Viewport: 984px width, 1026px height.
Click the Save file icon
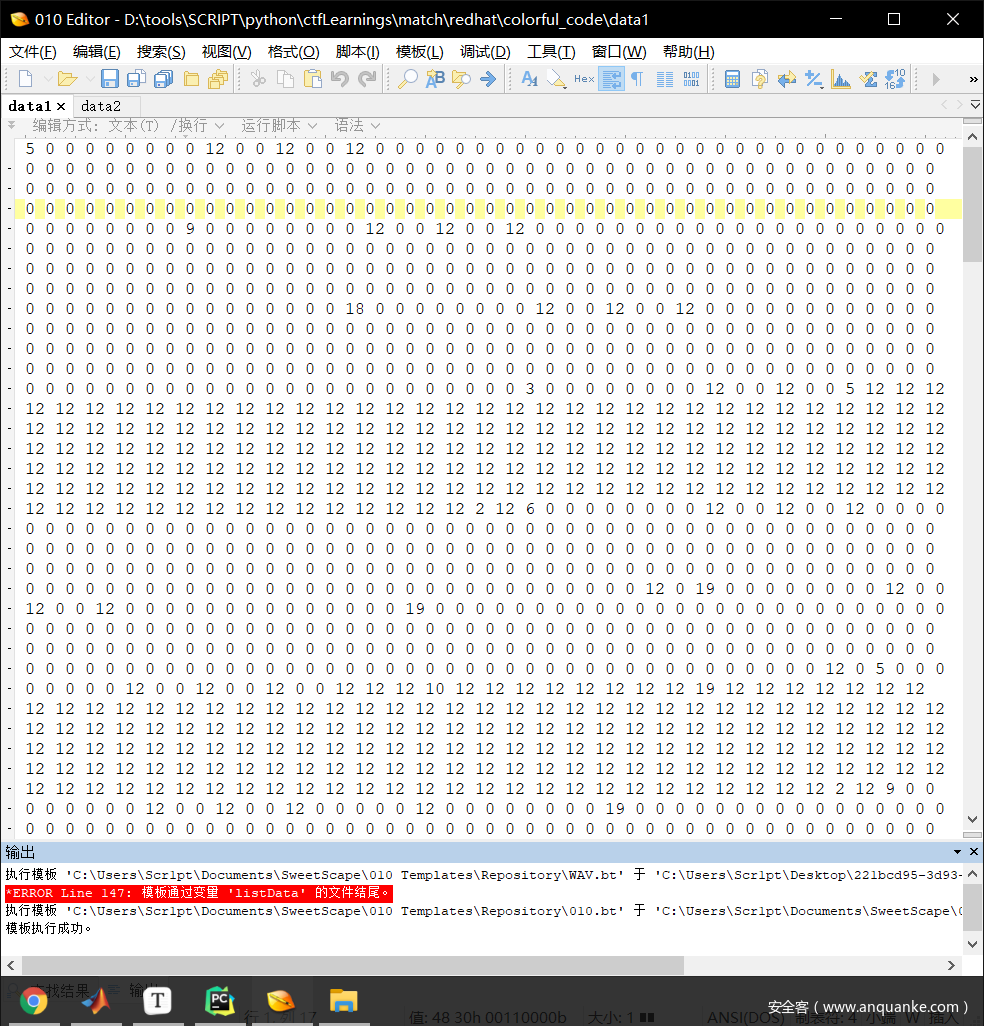pos(110,79)
